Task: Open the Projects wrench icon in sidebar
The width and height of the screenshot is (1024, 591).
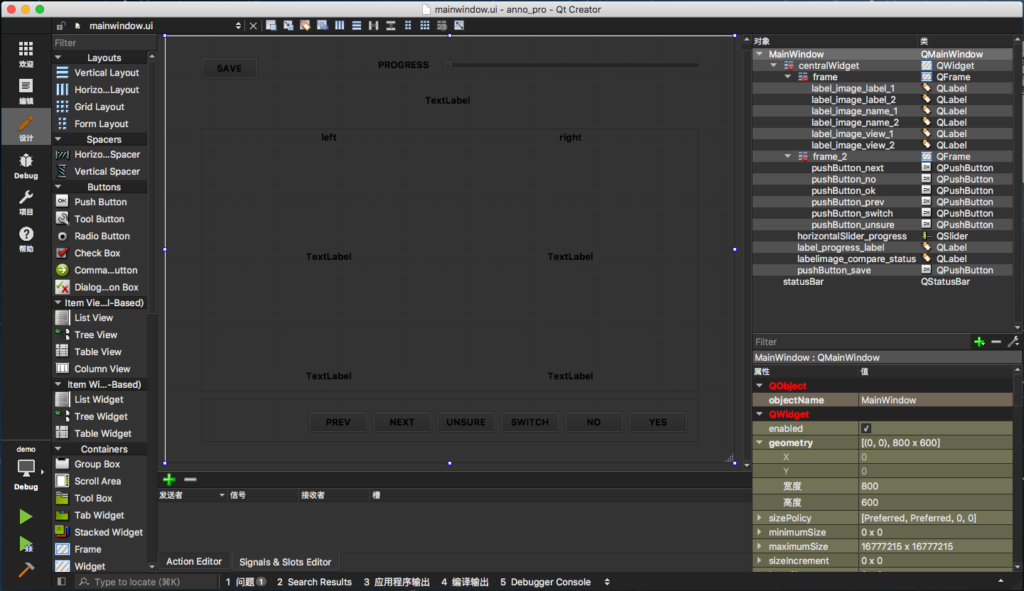Action: click(x=25, y=202)
